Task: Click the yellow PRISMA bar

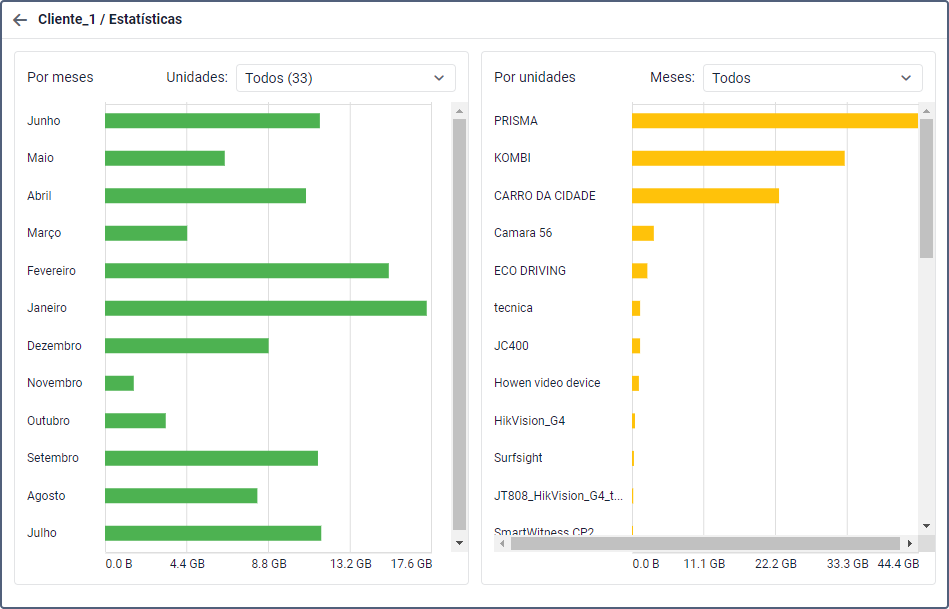Action: (775, 121)
